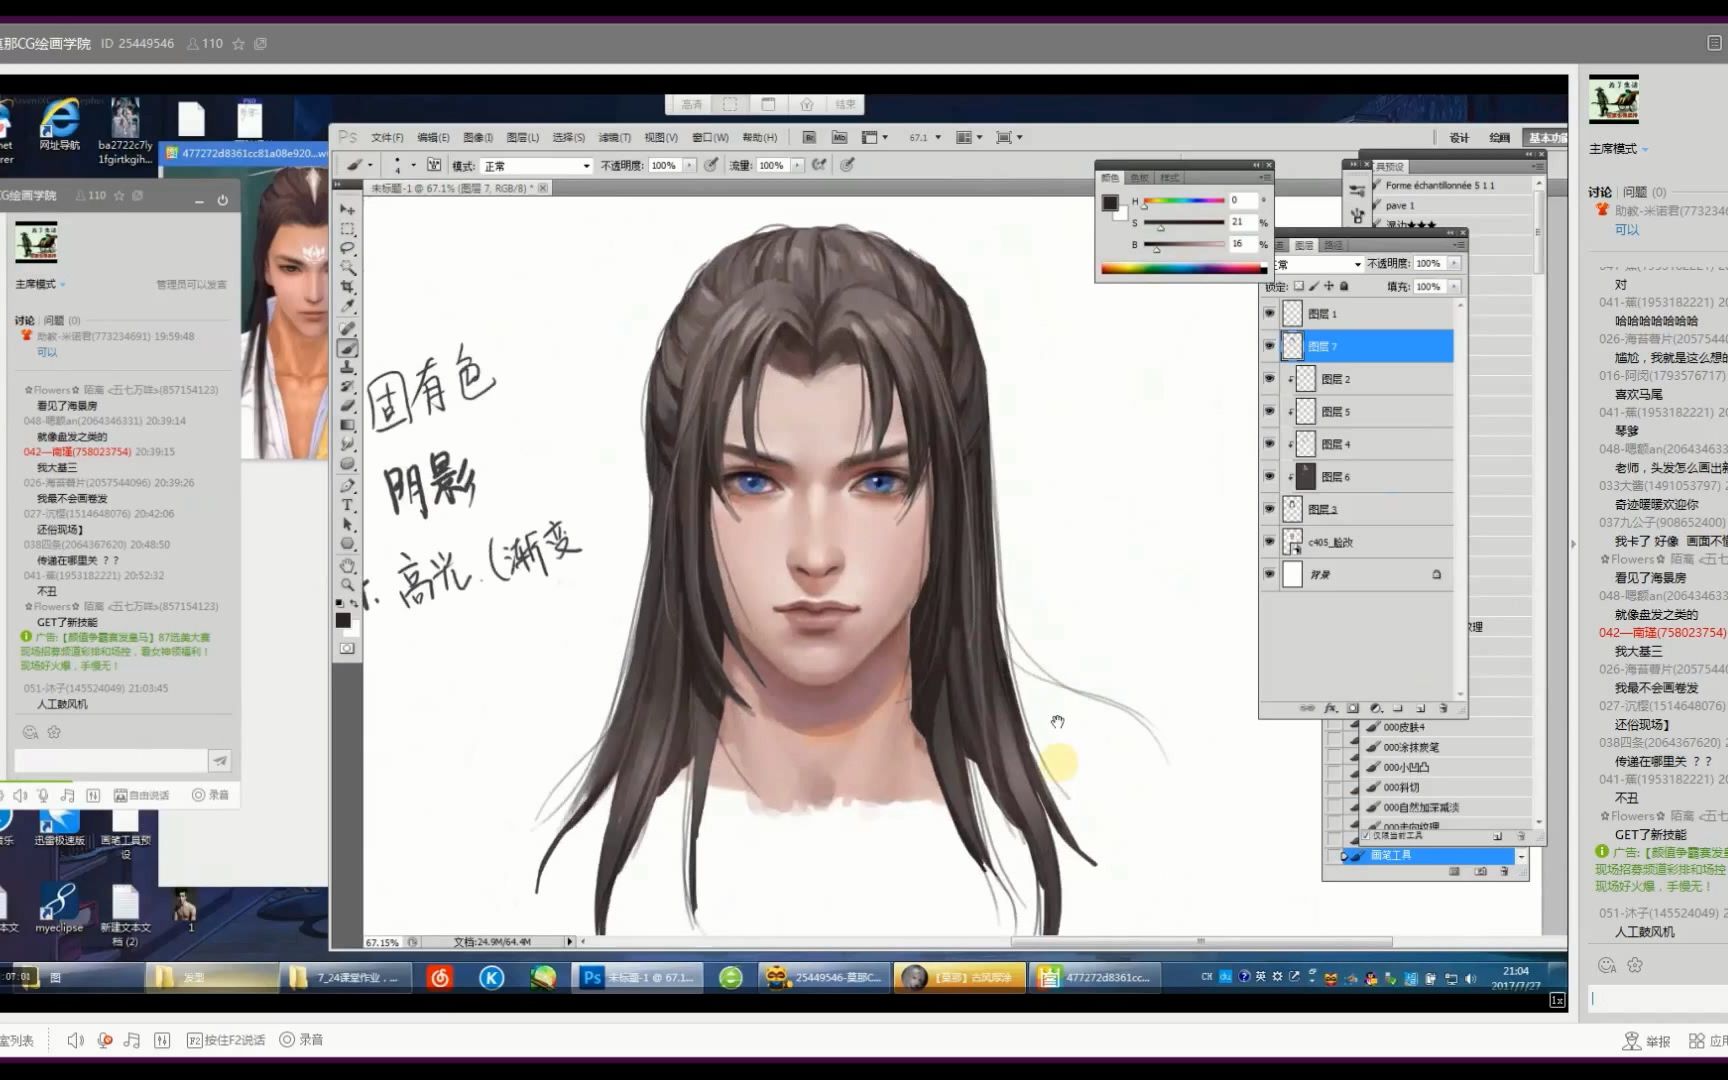Select the Crop tool
1728x1080 pixels.
point(347,287)
